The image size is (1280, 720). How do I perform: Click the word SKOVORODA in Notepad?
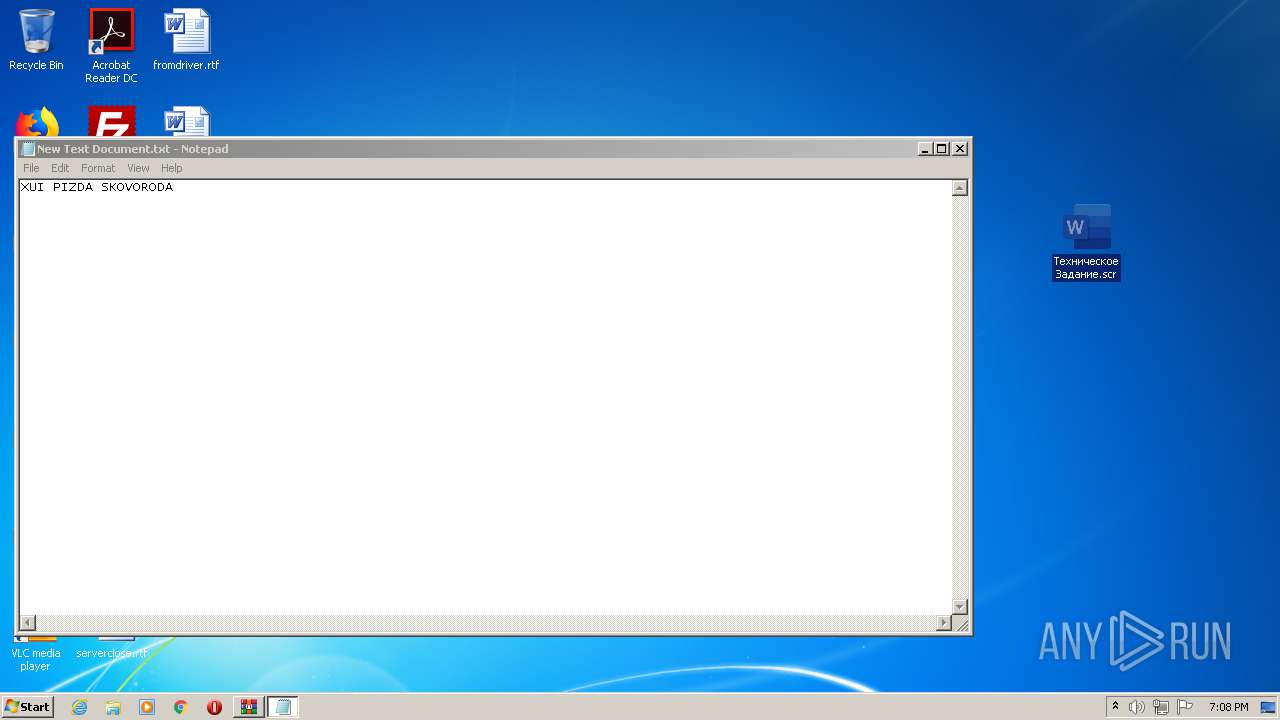(x=137, y=187)
